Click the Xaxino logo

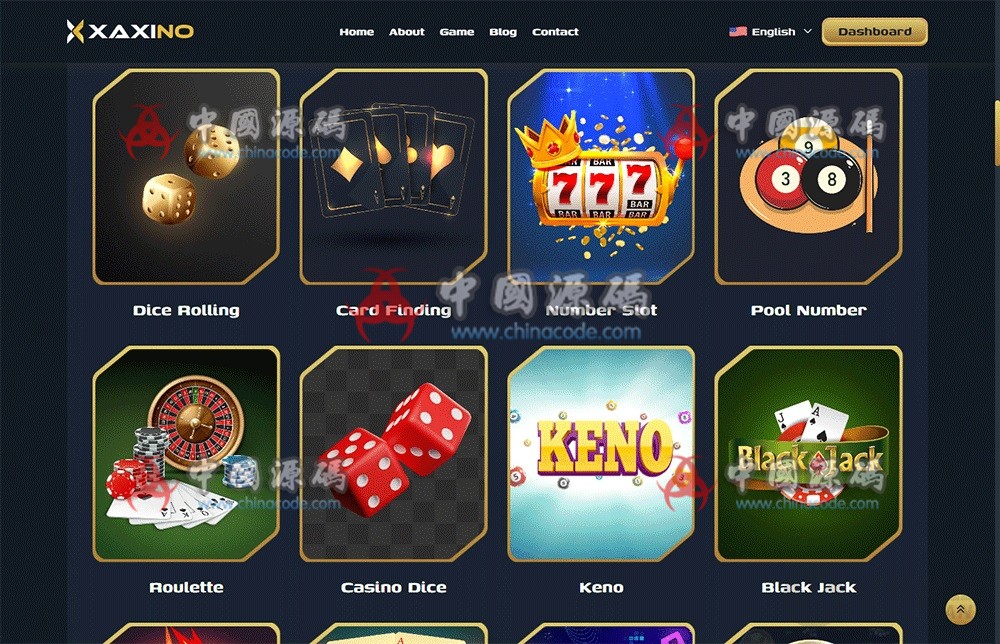pos(130,31)
